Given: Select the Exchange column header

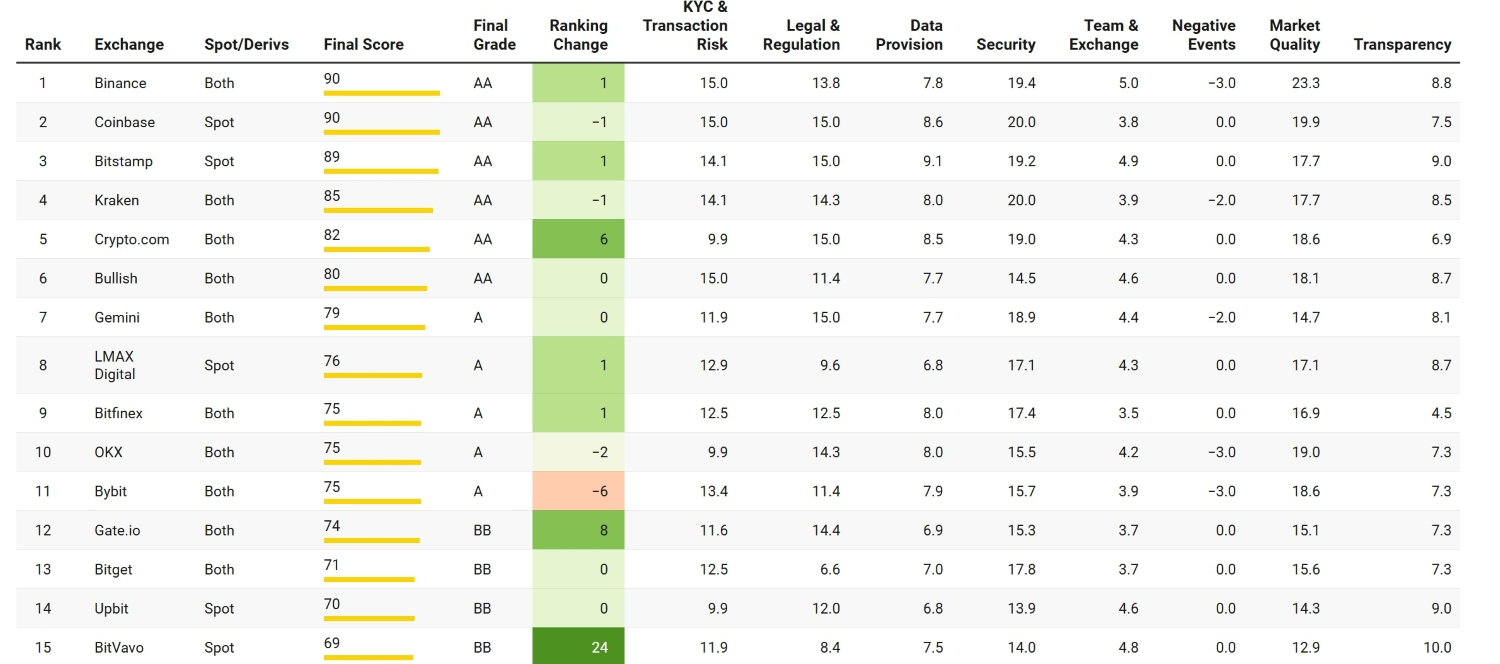Looking at the screenshot, I should (129, 44).
